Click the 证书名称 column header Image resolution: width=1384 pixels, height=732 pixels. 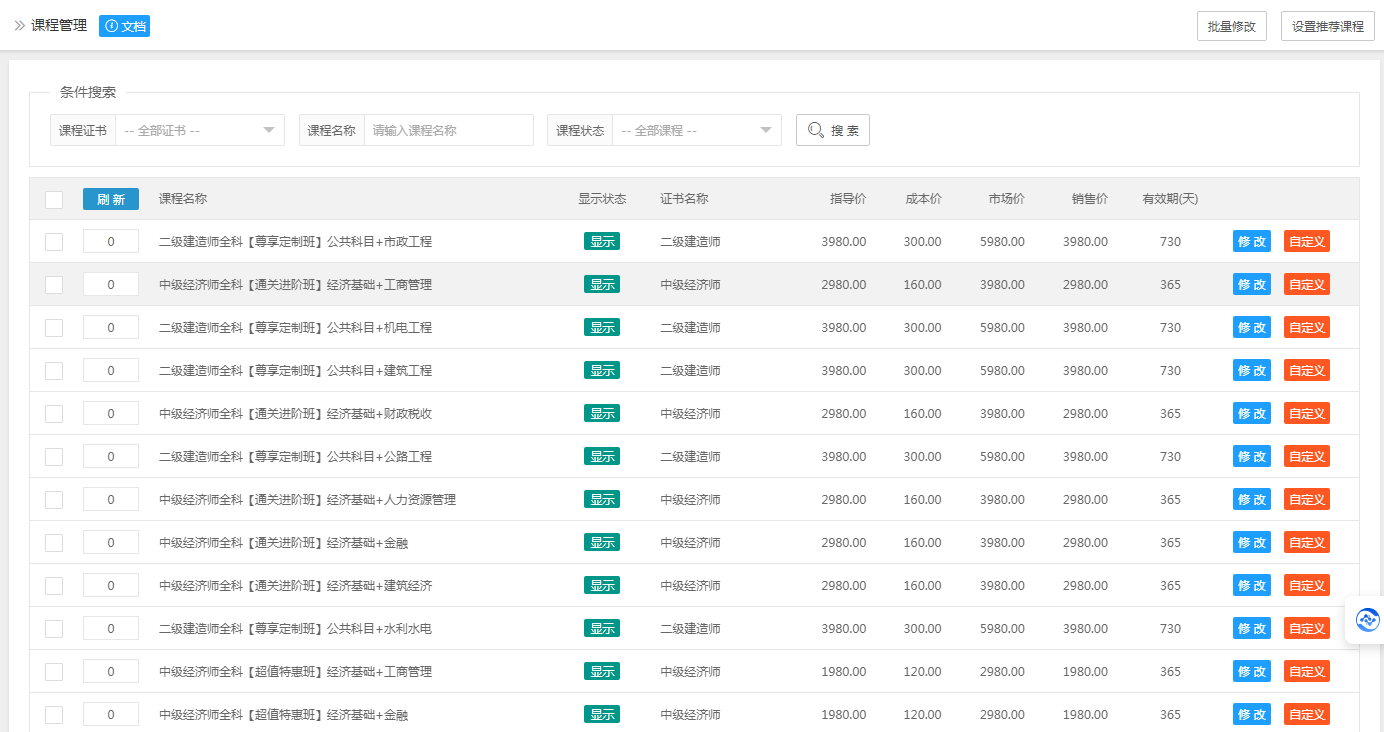684,199
